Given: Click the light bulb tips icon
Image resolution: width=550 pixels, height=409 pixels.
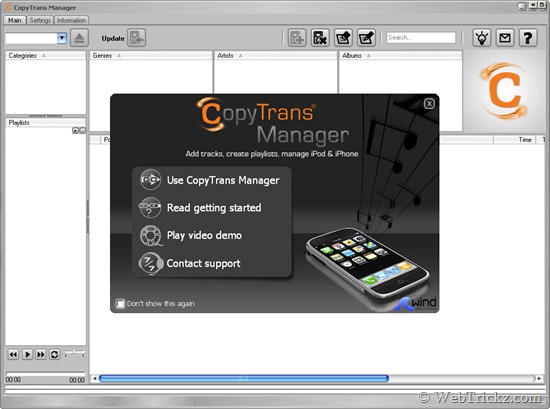Looking at the screenshot, I should (482, 38).
